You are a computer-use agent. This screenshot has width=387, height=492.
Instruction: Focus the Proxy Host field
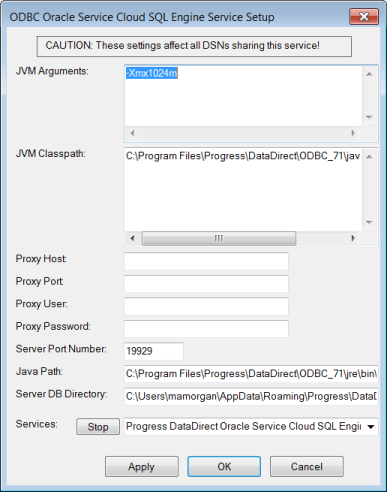(206, 261)
